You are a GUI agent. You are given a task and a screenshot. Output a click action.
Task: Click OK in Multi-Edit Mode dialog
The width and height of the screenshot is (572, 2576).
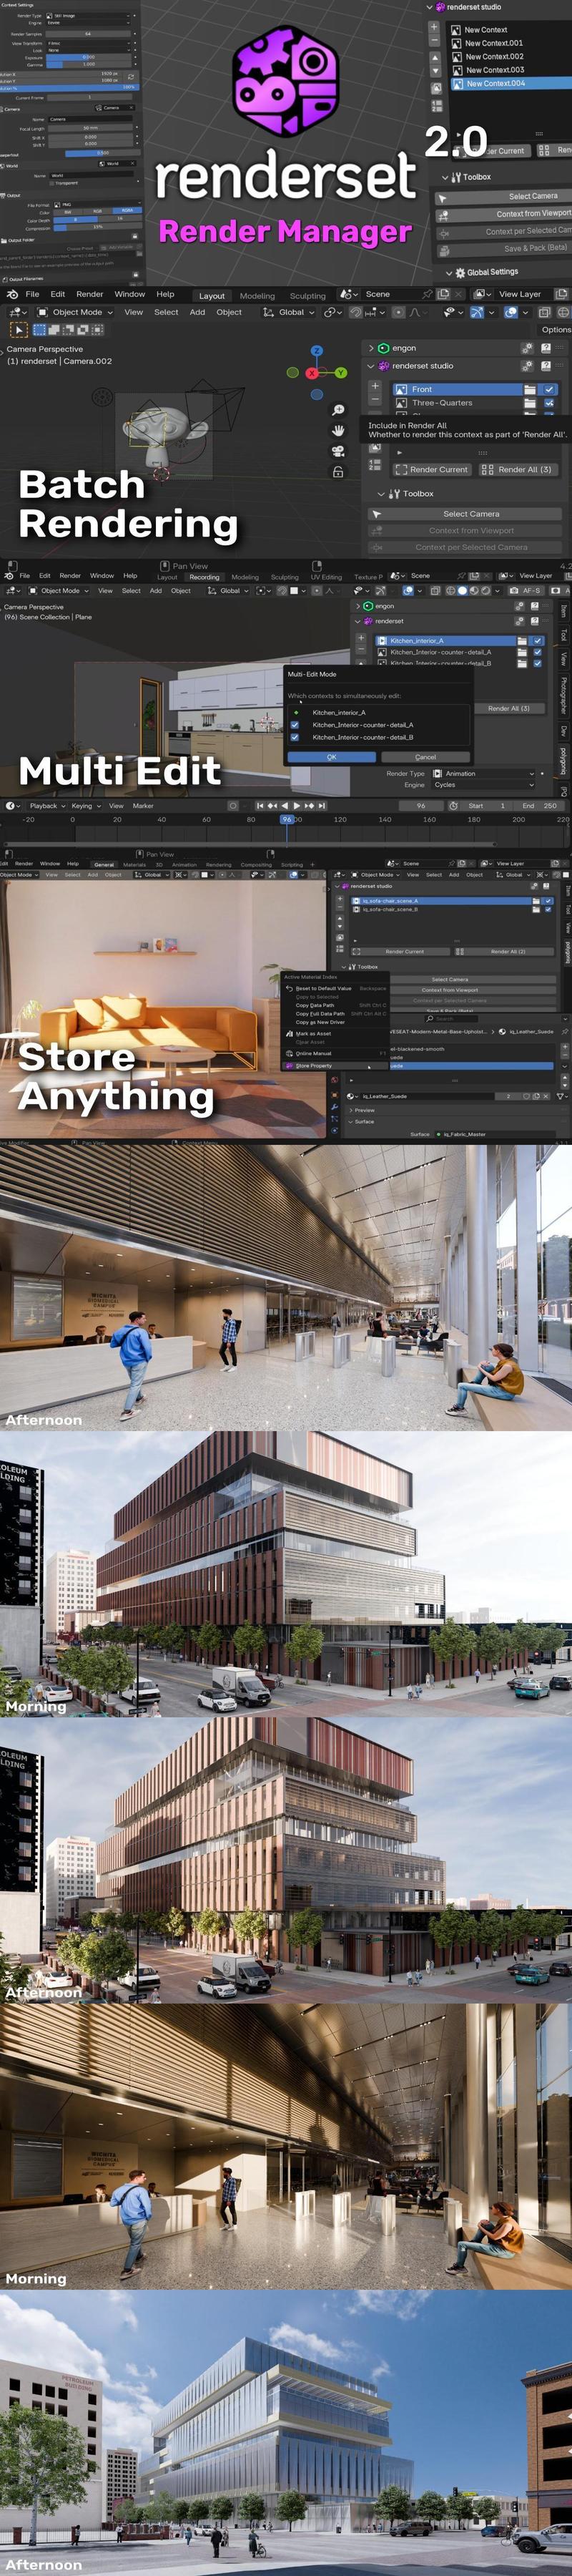coord(331,757)
